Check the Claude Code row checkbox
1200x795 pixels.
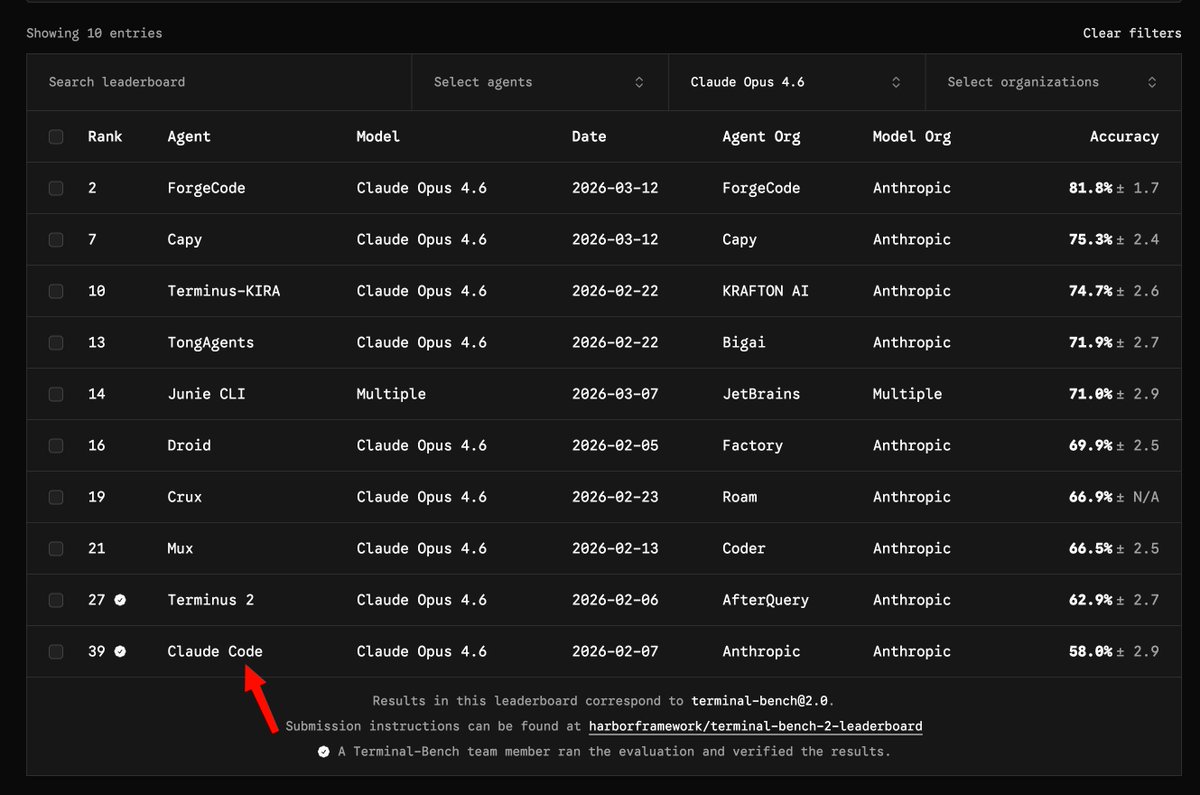(x=56, y=652)
